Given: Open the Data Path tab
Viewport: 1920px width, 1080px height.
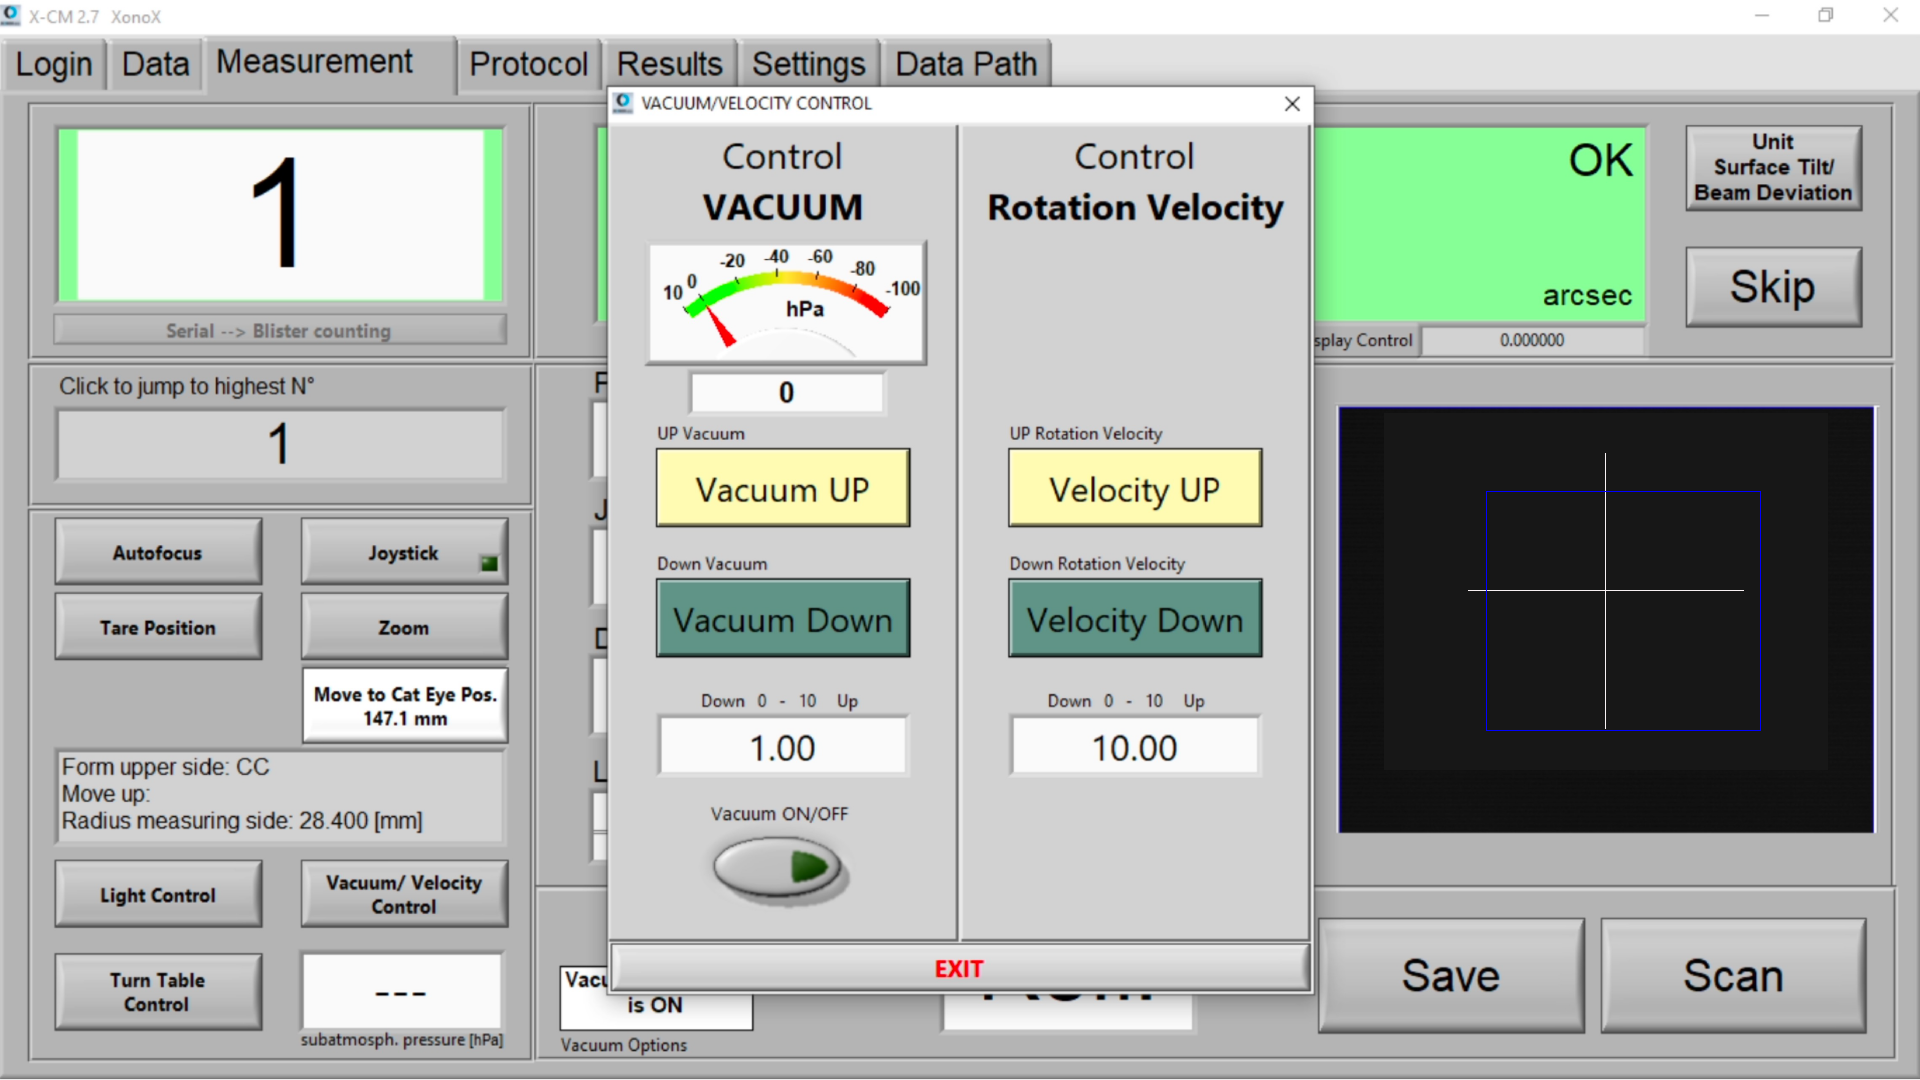Looking at the screenshot, I should tap(965, 65).
